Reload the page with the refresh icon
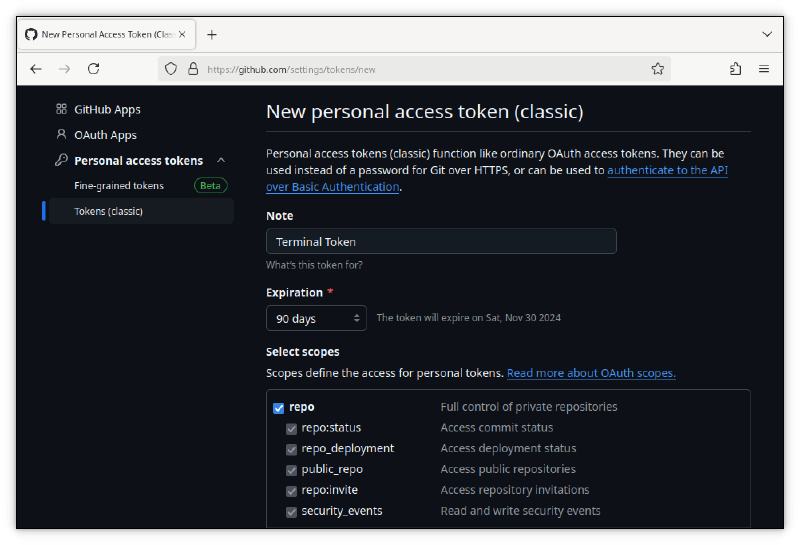This screenshot has width=800, height=545. (x=93, y=69)
